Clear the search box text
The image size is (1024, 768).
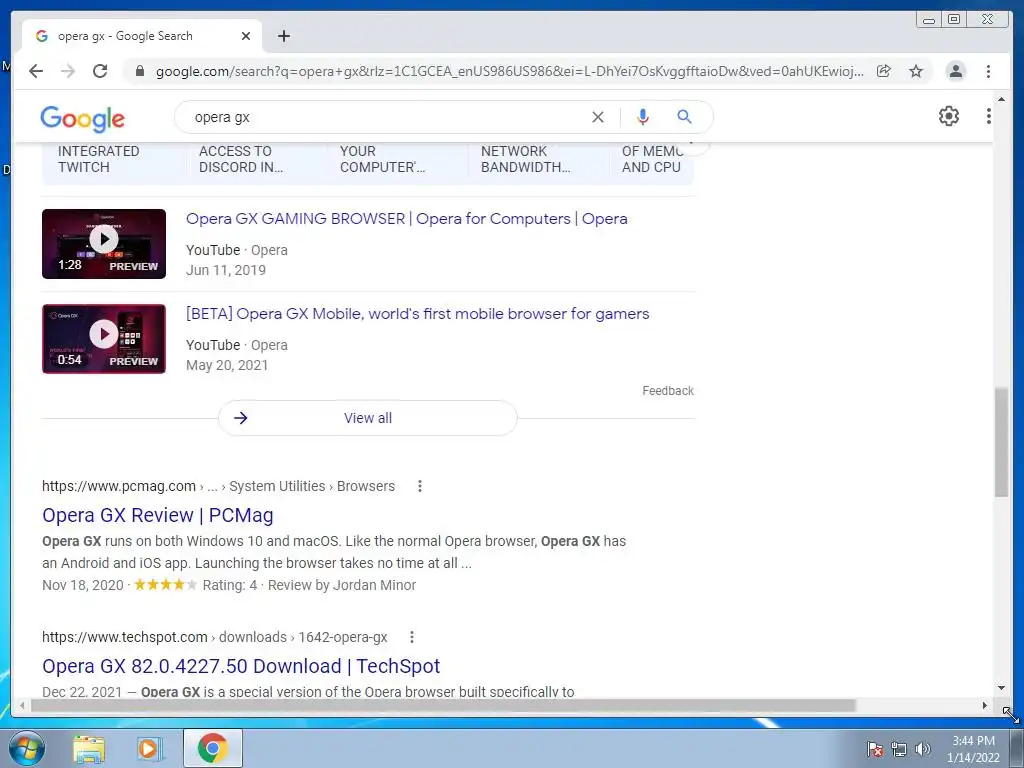tap(598, 117)
